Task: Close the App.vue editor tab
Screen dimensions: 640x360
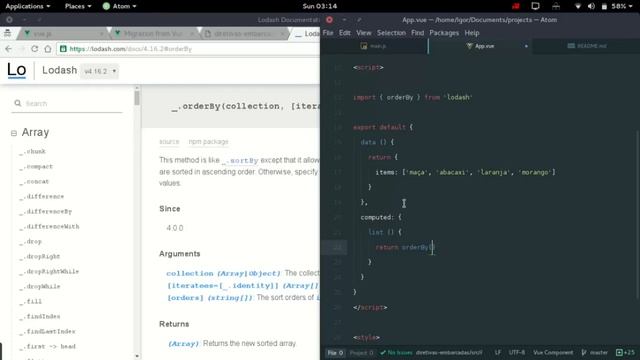Action: [x=526, y=46]
